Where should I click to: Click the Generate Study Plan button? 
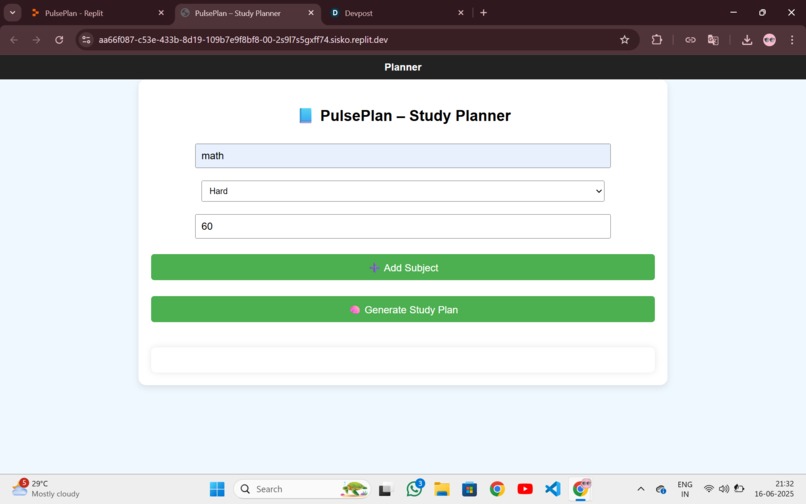click(402, 309)
